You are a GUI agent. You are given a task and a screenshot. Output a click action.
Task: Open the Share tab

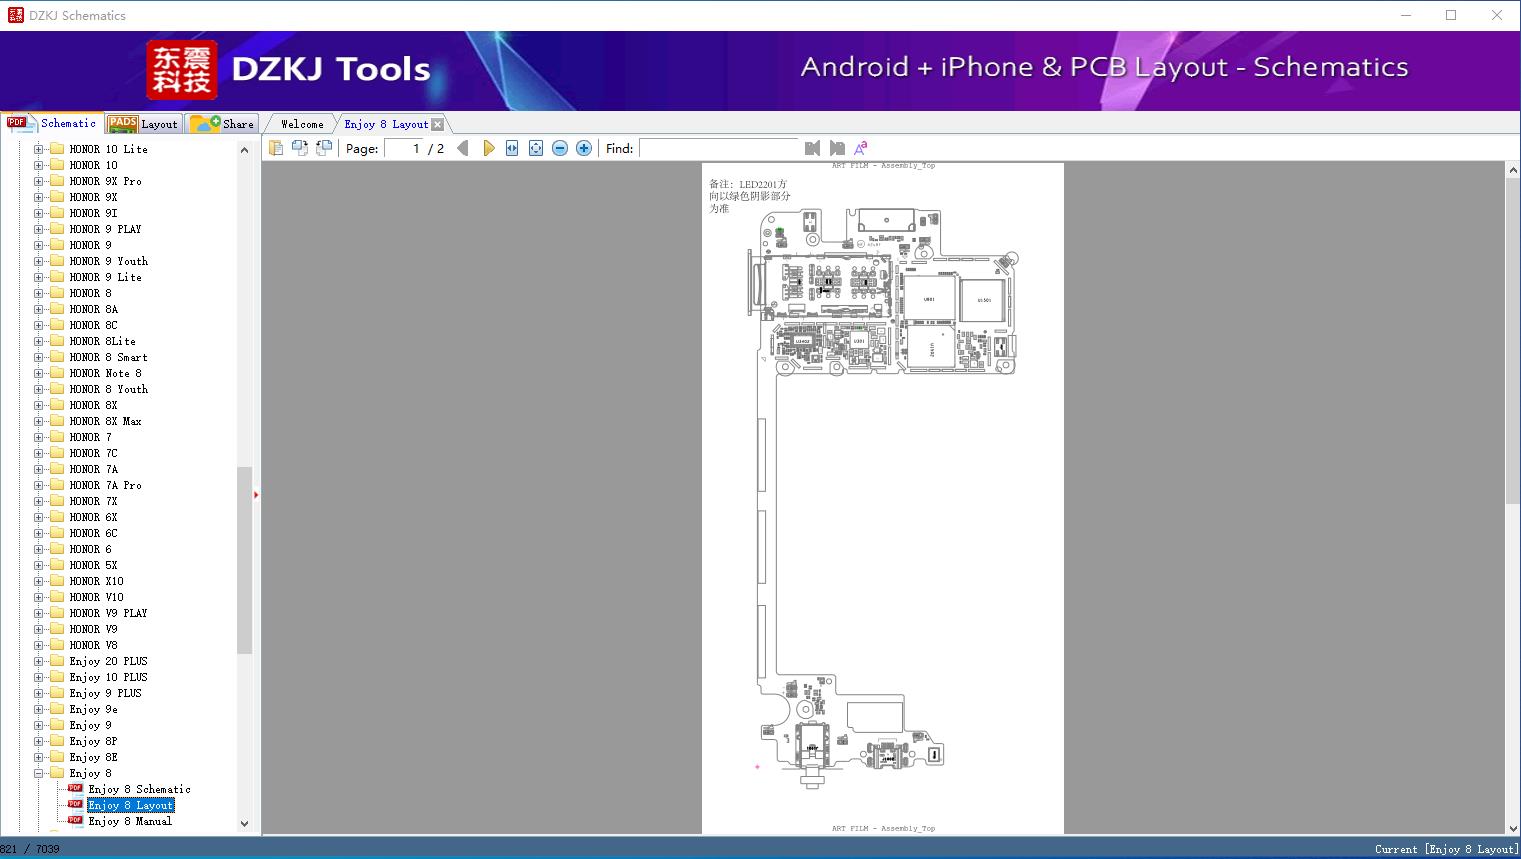(222, 124)
